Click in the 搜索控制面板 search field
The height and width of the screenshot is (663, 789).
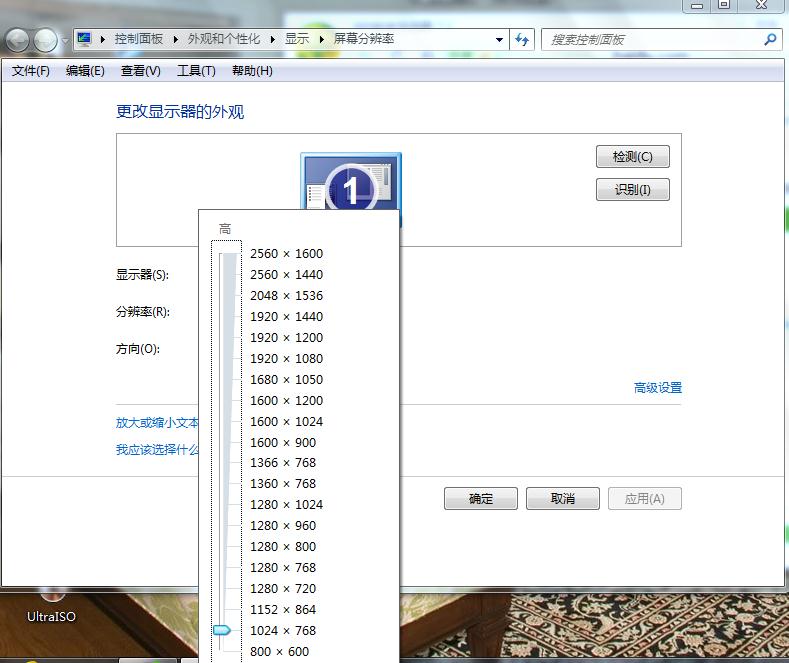tap(654, 40)
